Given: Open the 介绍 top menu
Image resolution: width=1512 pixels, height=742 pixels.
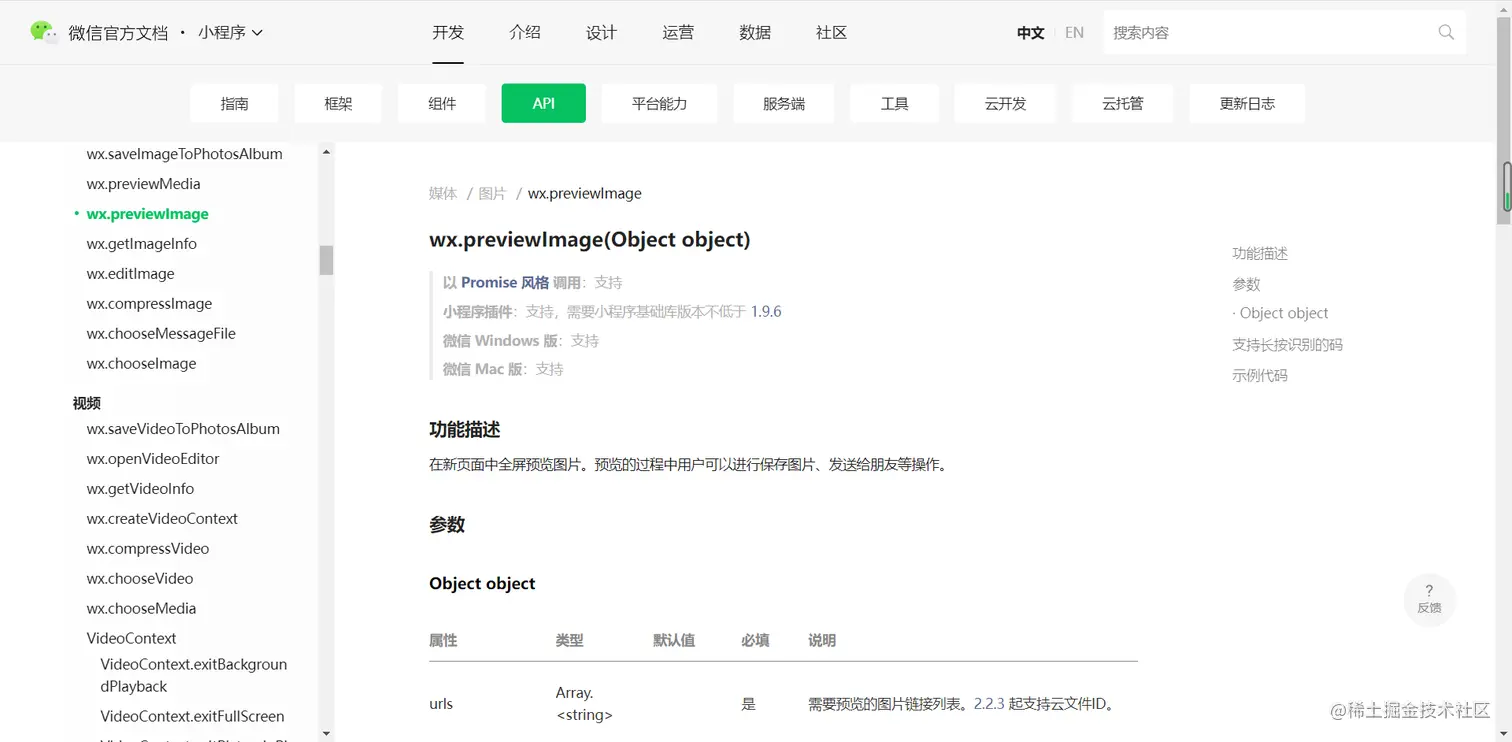Looking at the screenshot, I should tap(525, 32).
